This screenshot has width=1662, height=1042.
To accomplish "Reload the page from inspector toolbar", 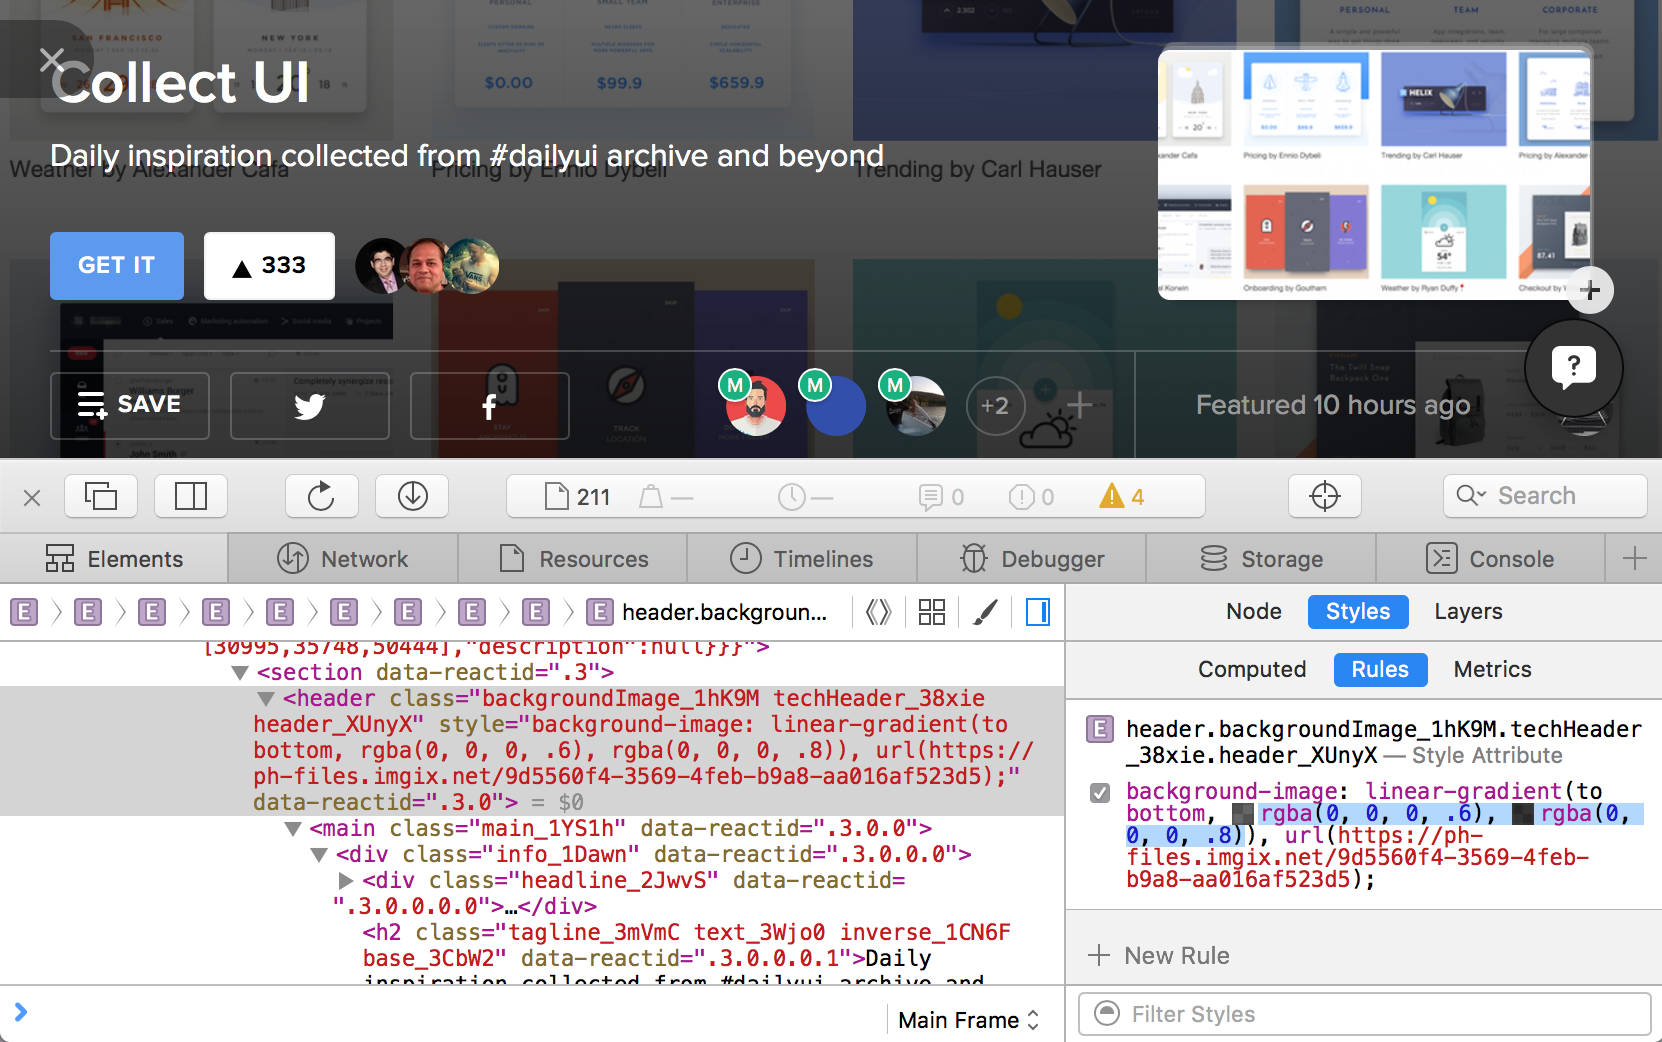I will tap(321, 496).
